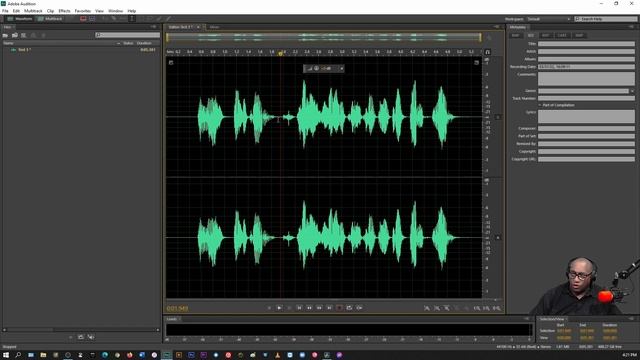Click the Levels meter bar

pyautogui.click(x=349, y=329)
